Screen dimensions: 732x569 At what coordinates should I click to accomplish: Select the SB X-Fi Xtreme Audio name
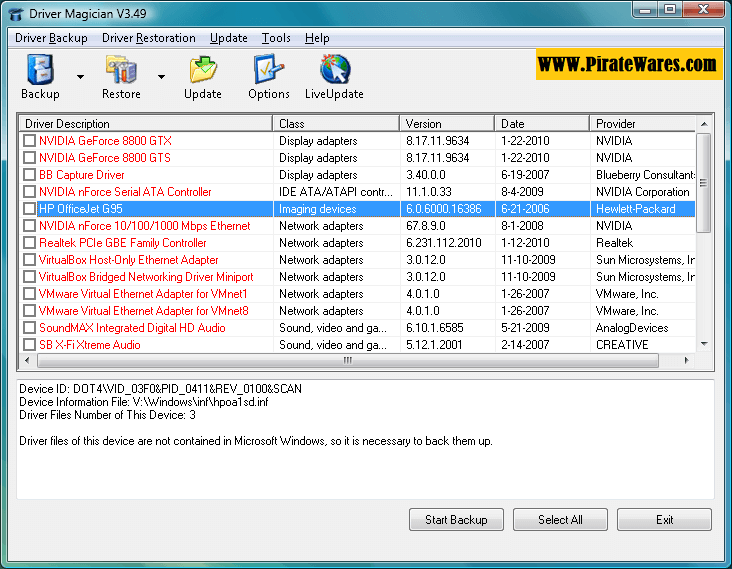point(90,345)
